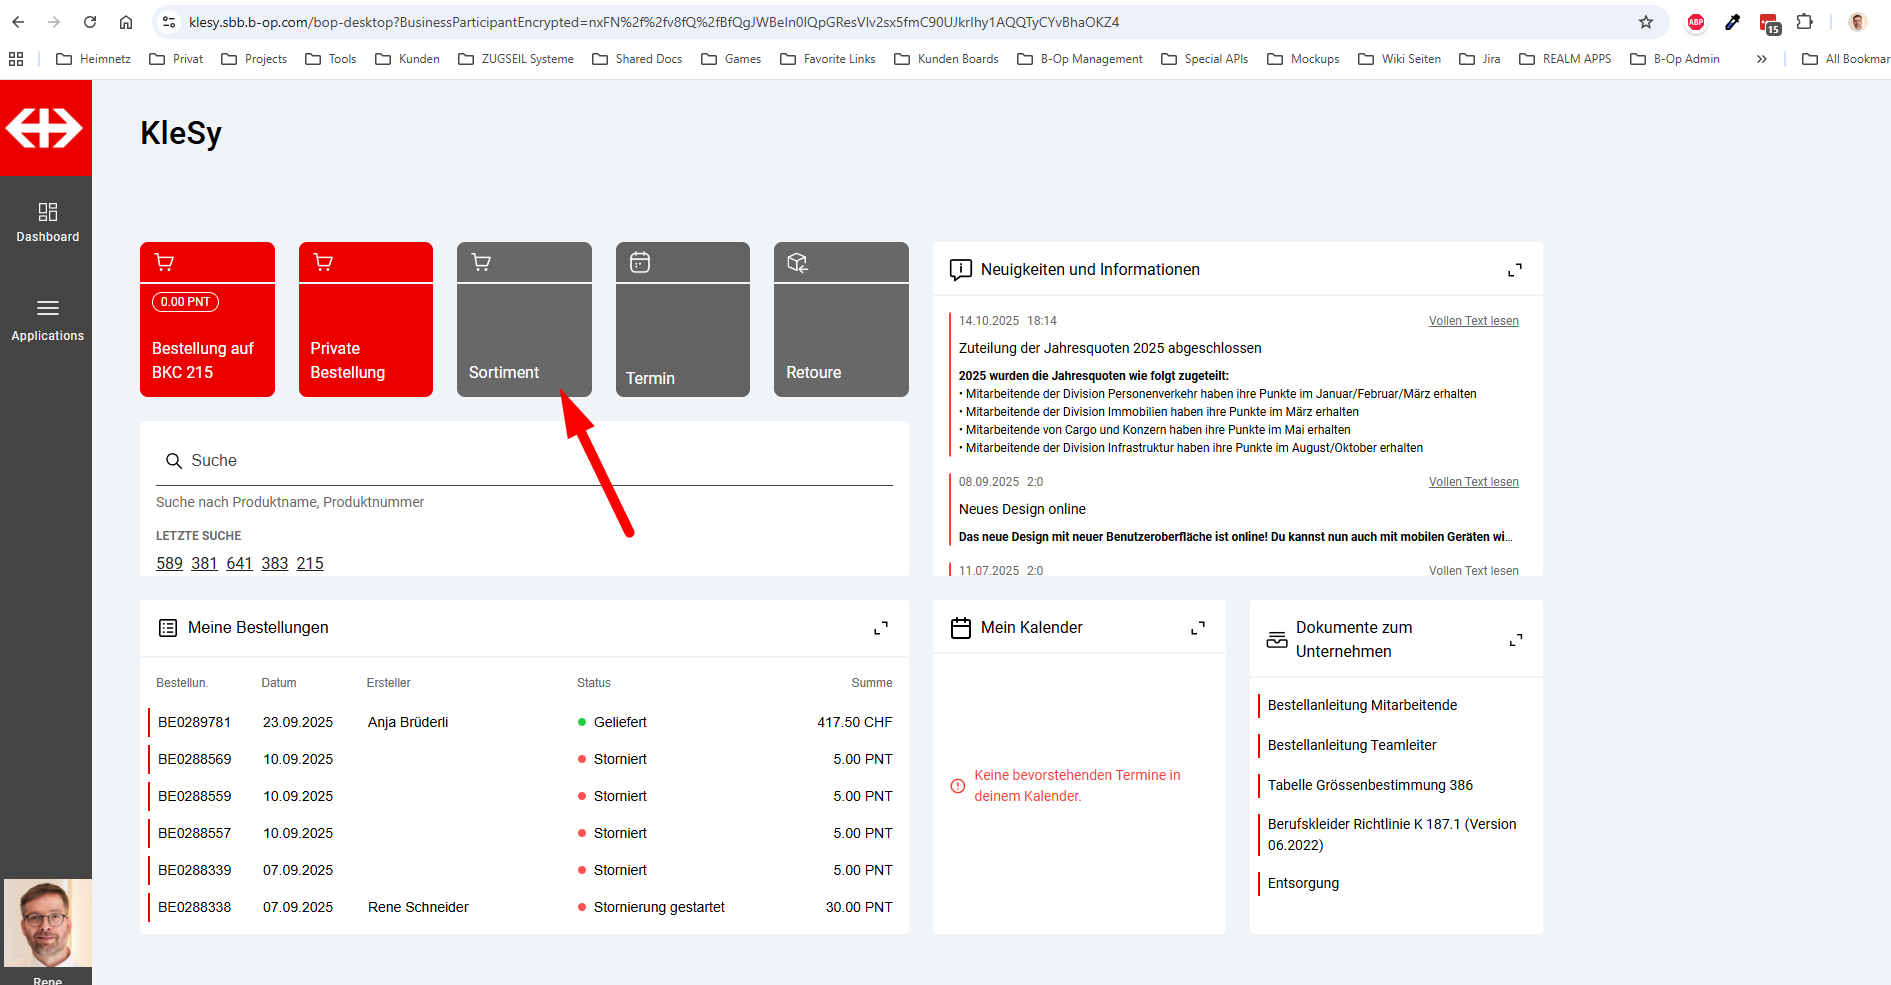Expand Dokumente zum Unternehmen panel
The width and height of the screenshot is (1891, 985).
1515,640
